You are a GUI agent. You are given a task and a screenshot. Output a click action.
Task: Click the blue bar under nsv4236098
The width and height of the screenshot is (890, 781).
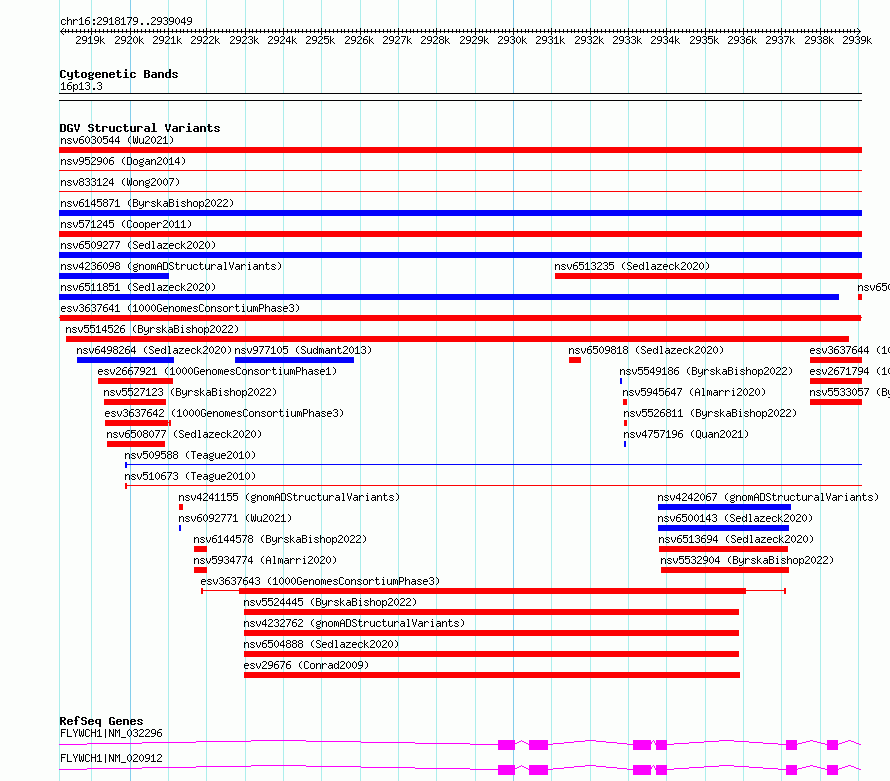click(x=114, y=276)
